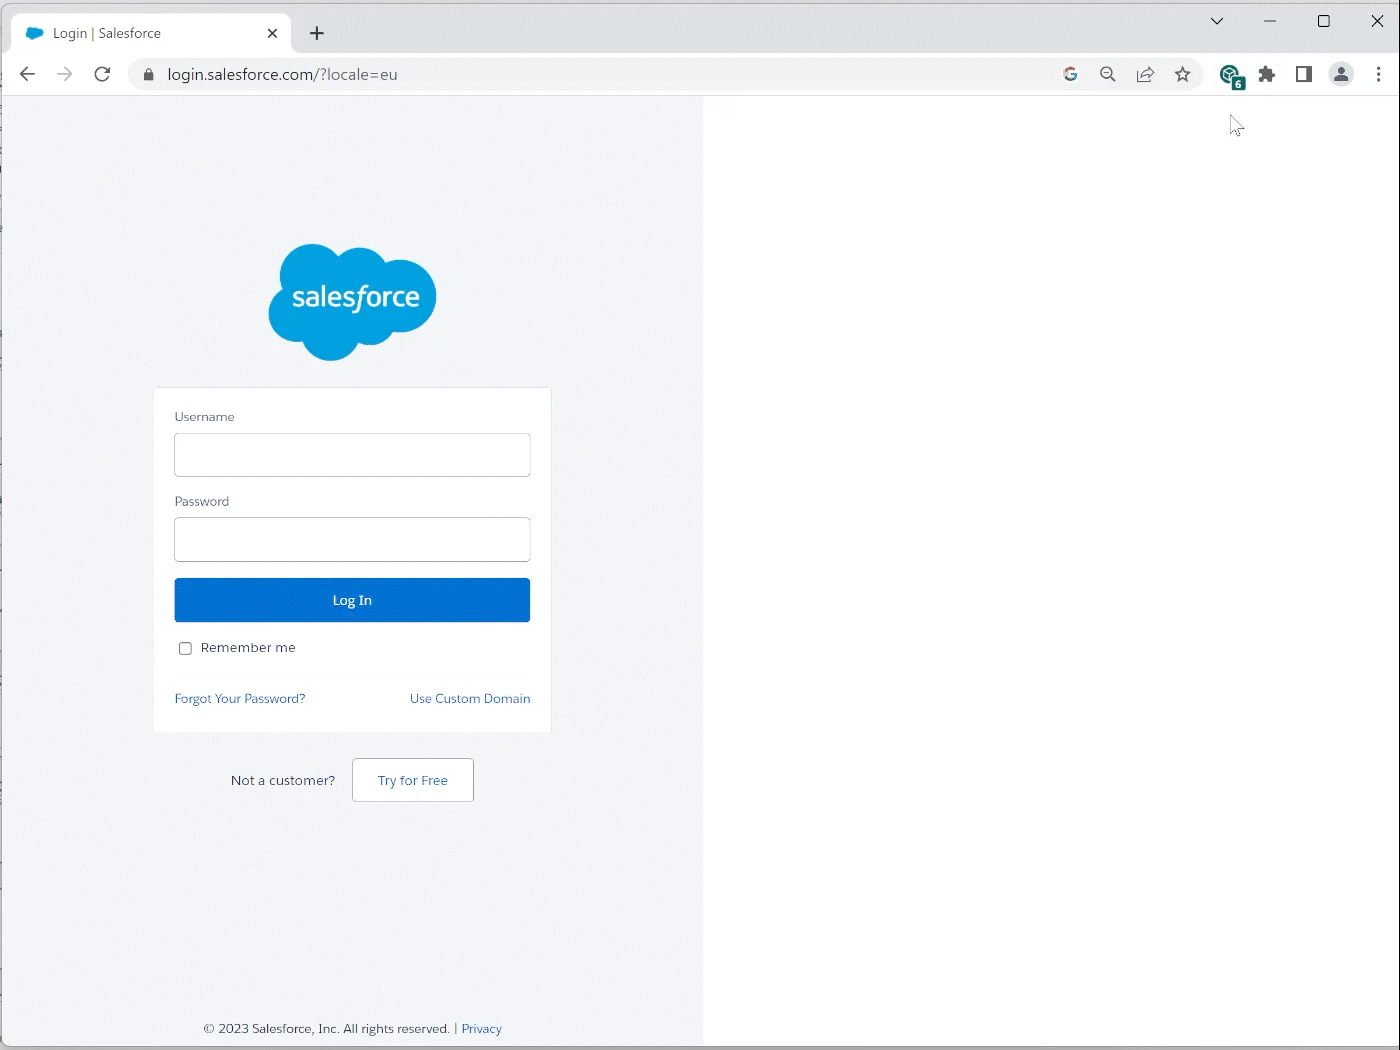This screenshot has height=1050, width=1400.
Task: View site information lock icon
Action: point(149,74)
